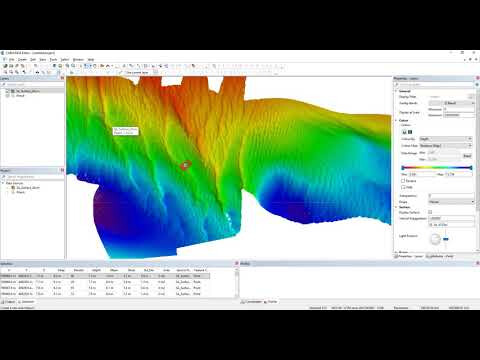
Task: Click Use current layer in the toolbar
Action: (137, 72)
